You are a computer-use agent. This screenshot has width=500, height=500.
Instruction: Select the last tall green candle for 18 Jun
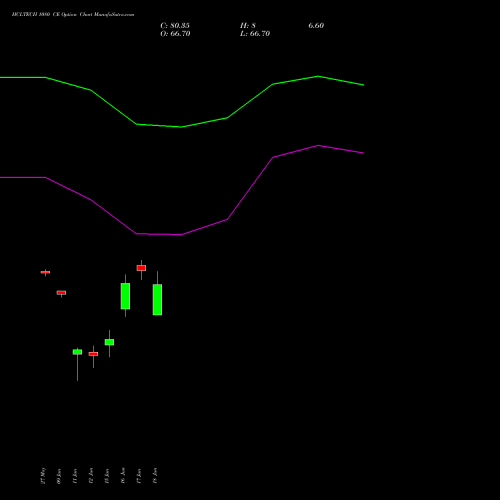click(157, 300)
